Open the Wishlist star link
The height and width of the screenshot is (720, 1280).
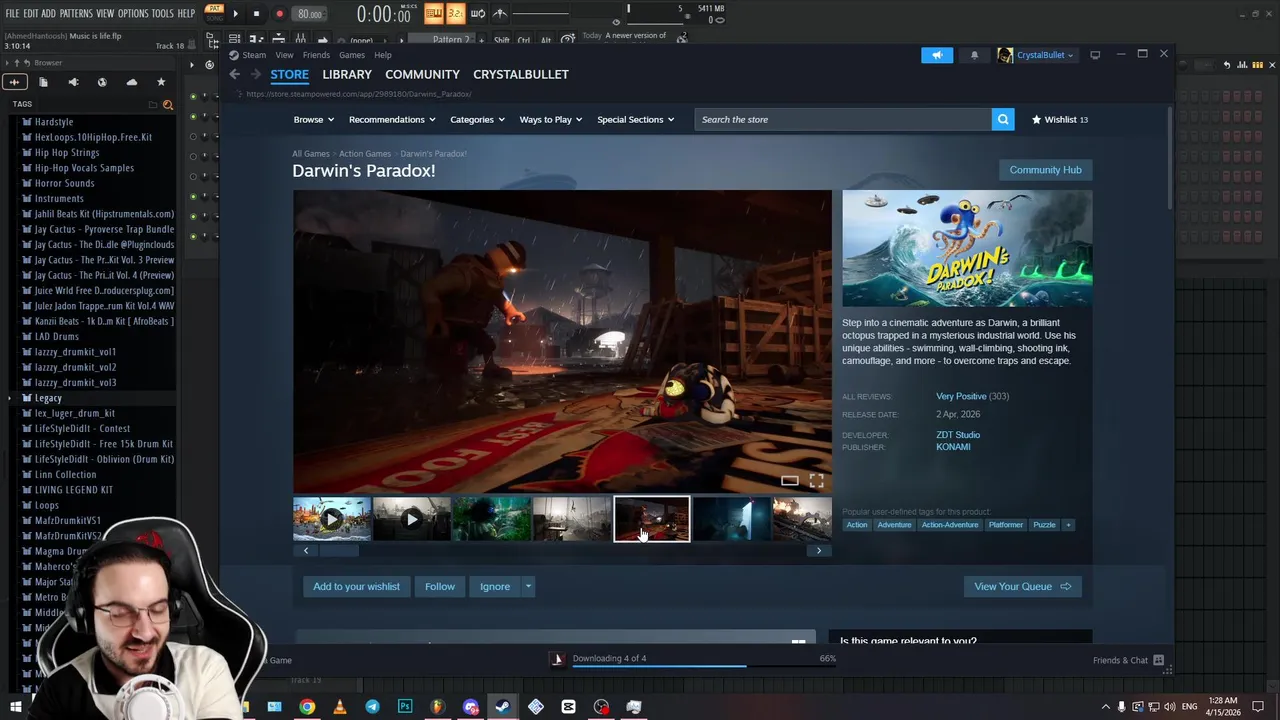point(1060,119)
